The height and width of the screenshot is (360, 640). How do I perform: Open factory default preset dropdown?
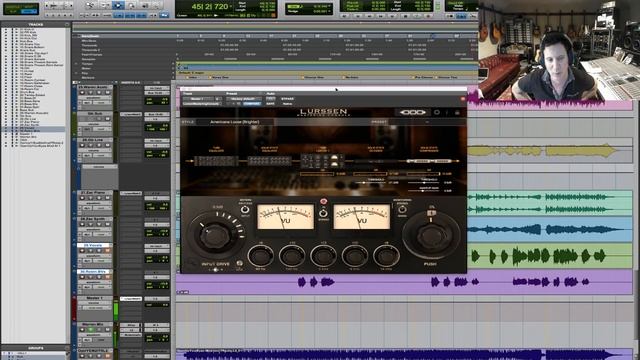243,99
